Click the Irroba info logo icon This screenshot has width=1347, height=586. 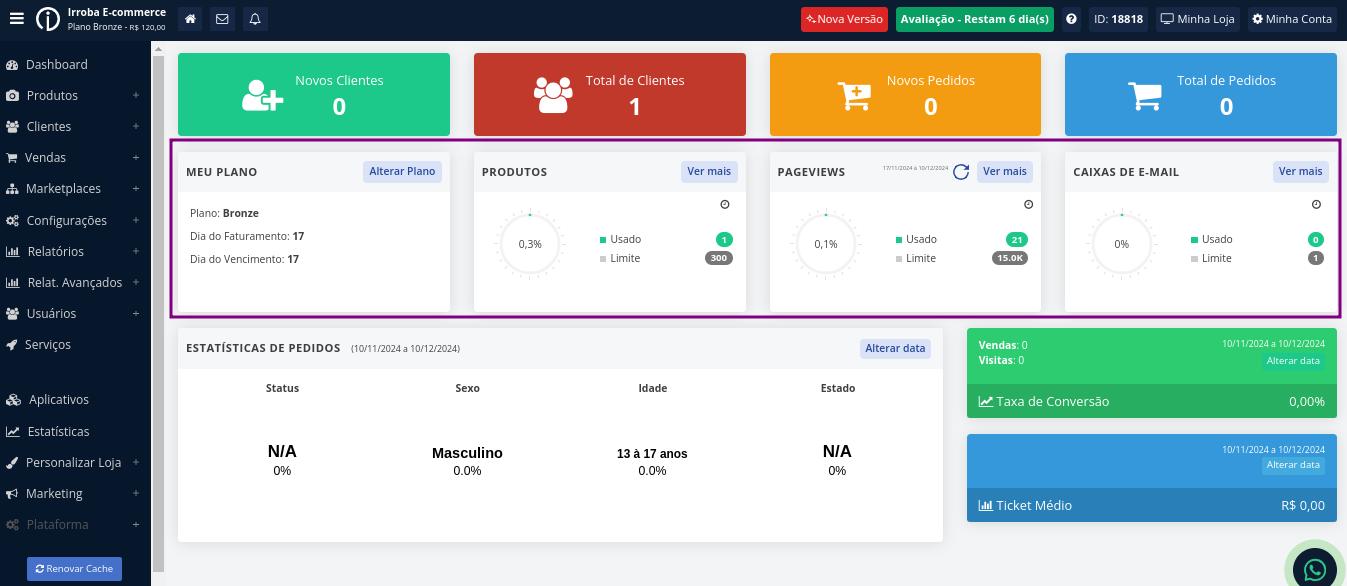(48, 19)
